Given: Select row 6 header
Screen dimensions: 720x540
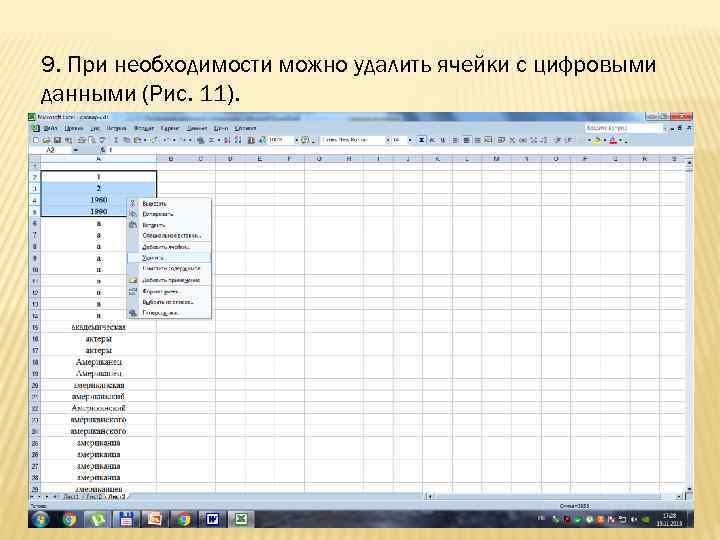Looking at the screenshot, I should pyautogui.click(x=35, y=223).
